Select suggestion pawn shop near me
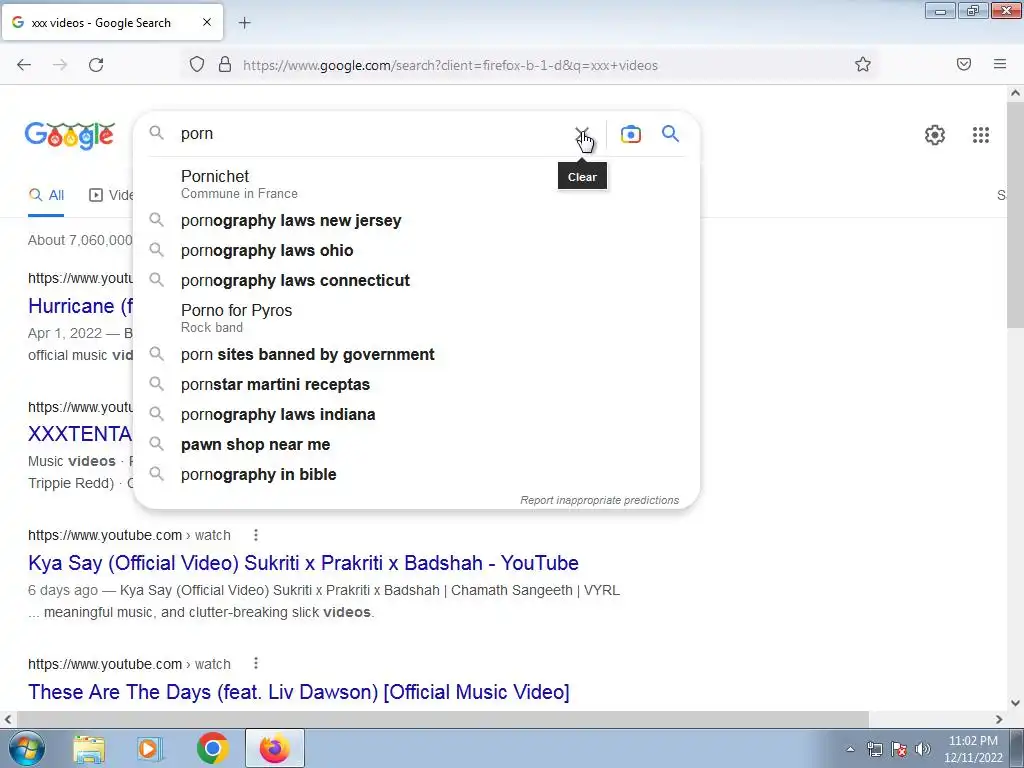Screen dimensions: 1024x768 tap(416, 445)
